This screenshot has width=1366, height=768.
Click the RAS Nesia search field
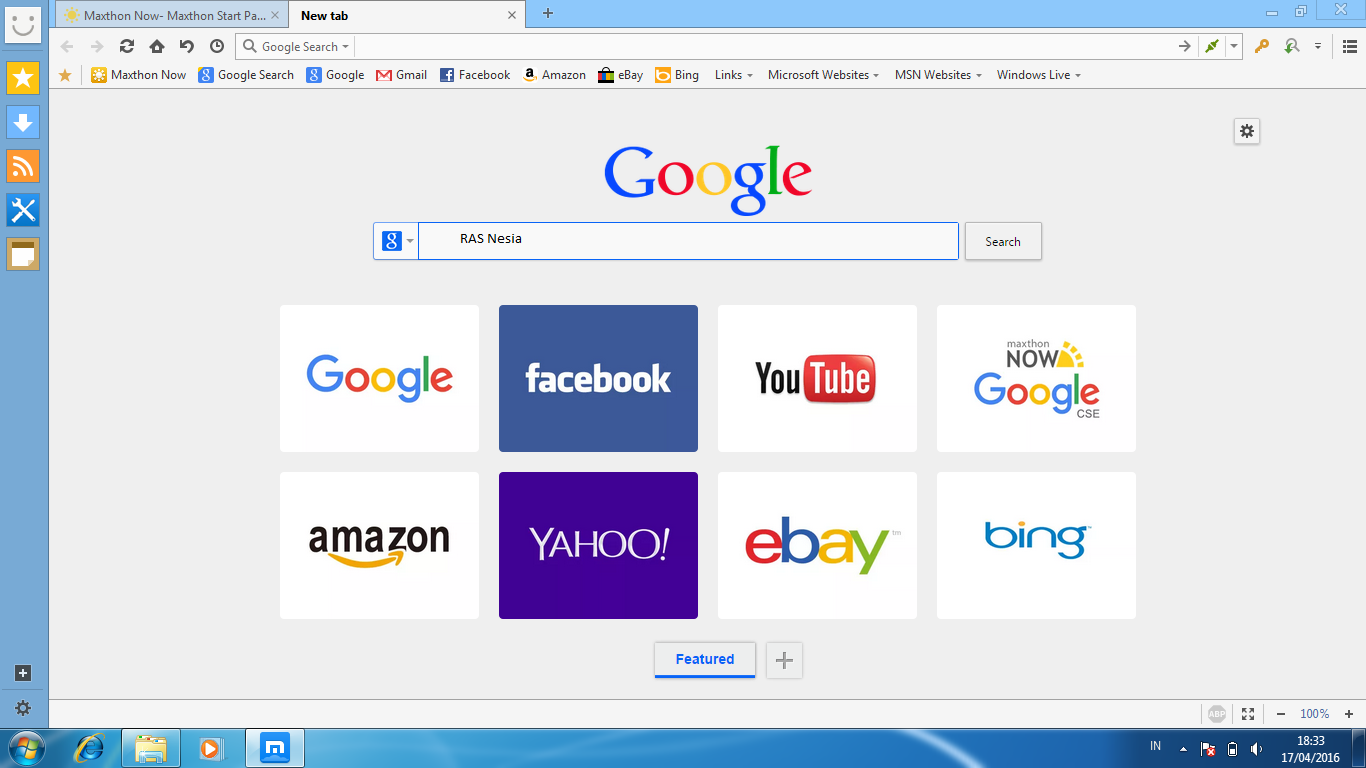point(688,241)
